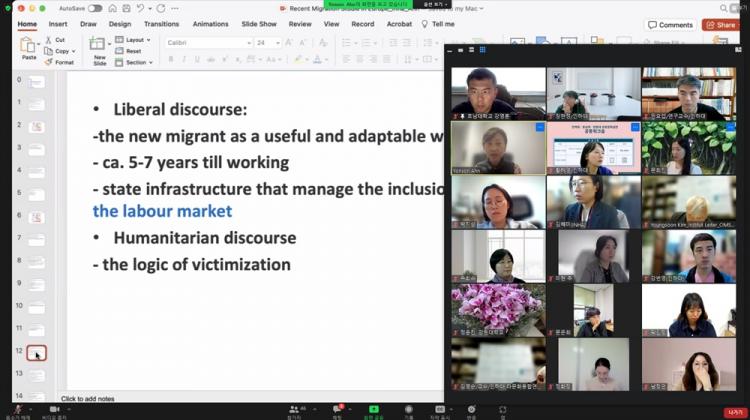Screen dimensions: 750x420
Task: Toggle Italic text formatting
Action: [185, 59]
